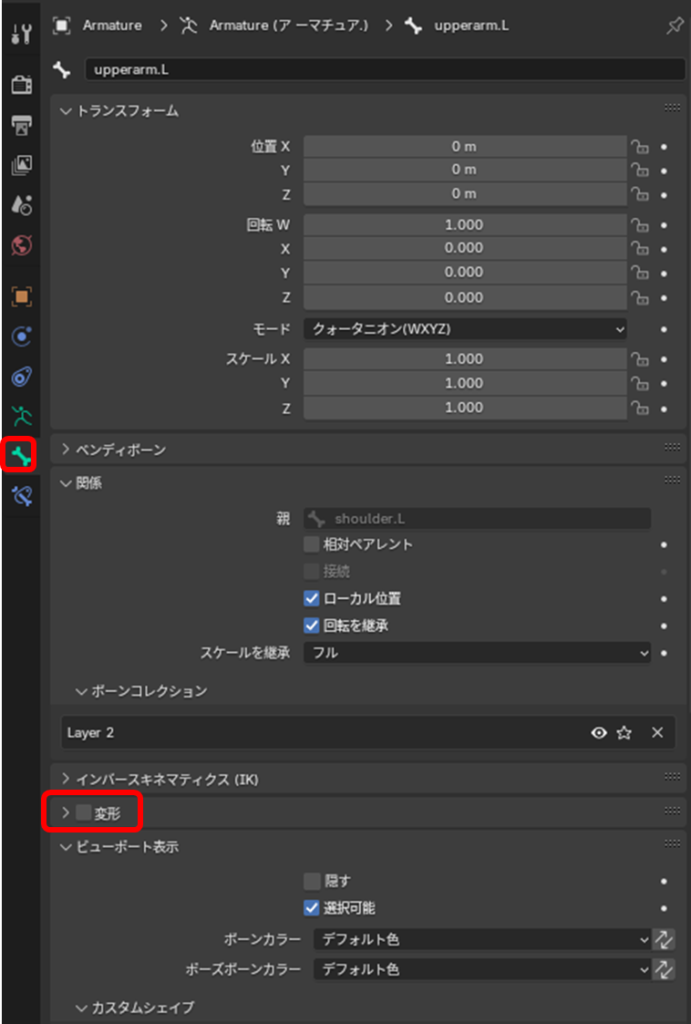The image size is (691, 1024).
Task: Open the Bone properties tab icon
Action: pos(21,457)
